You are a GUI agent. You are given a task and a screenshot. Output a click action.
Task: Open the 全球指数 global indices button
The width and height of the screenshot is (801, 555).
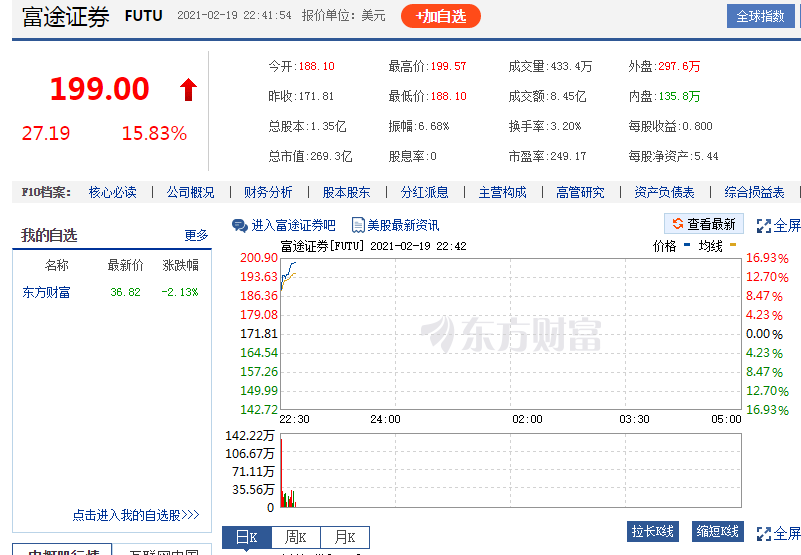pyautogui.click(x=760, y=16)
